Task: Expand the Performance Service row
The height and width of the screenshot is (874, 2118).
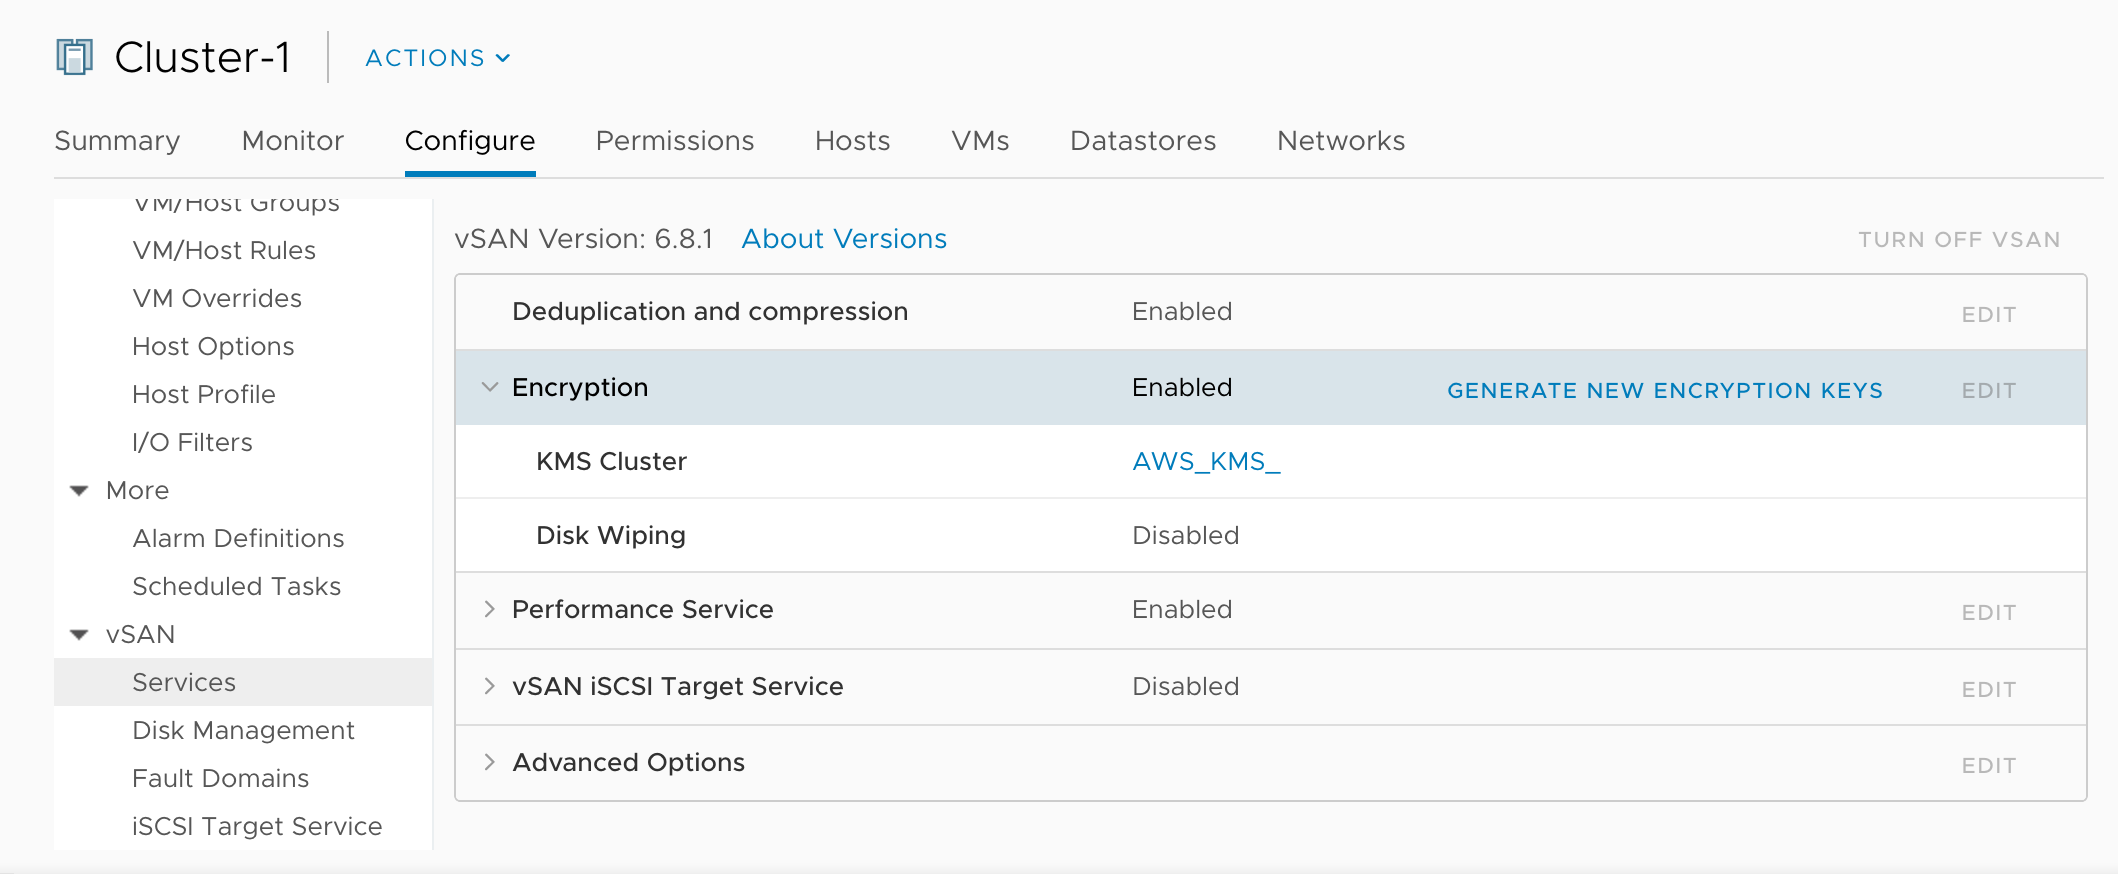Action: pyautogui.click(x=489, y=609)
